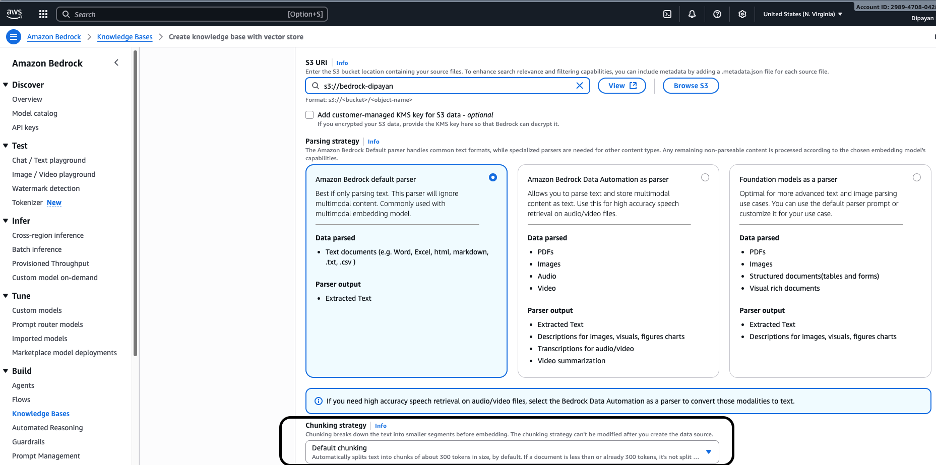936x466 pixels.
Task: Select Bedrock Data Automation as parser
Action: click(x=705, y=177)
